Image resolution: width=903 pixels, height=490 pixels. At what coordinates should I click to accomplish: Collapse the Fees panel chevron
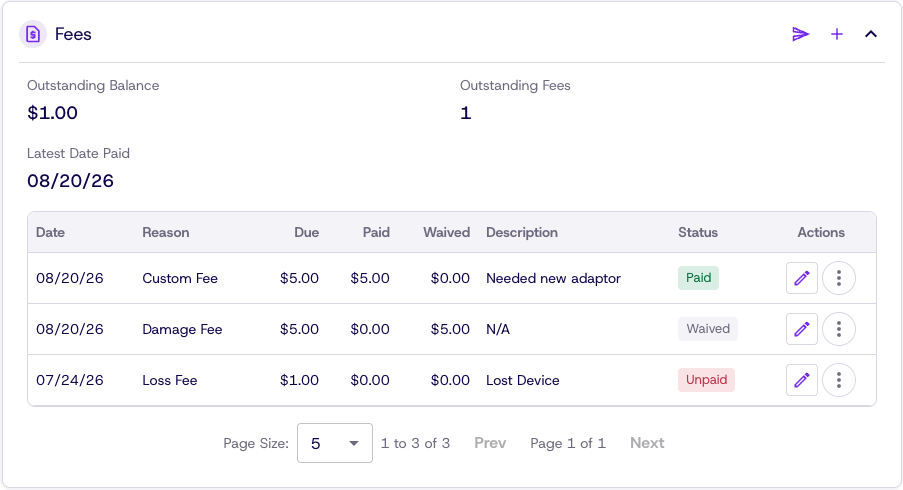pos(871,35)
